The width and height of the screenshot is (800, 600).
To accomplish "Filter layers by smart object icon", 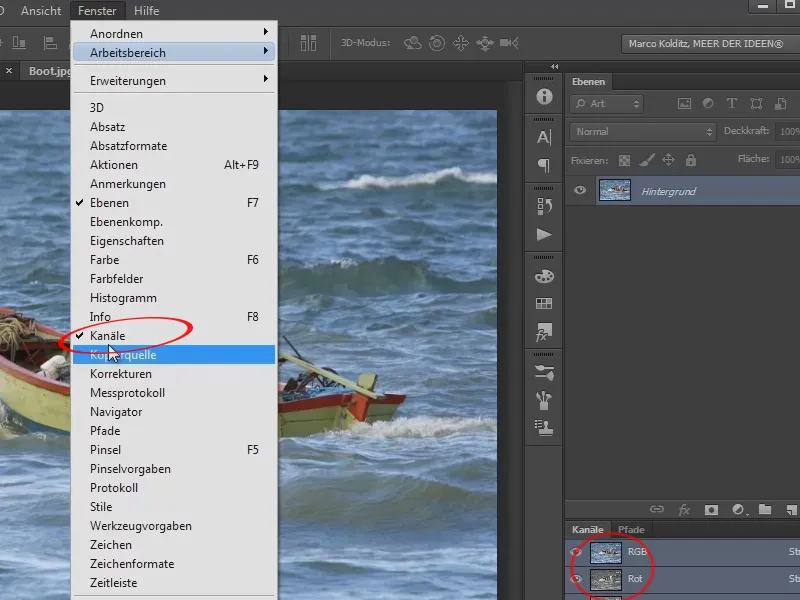I will pos(781,104).
